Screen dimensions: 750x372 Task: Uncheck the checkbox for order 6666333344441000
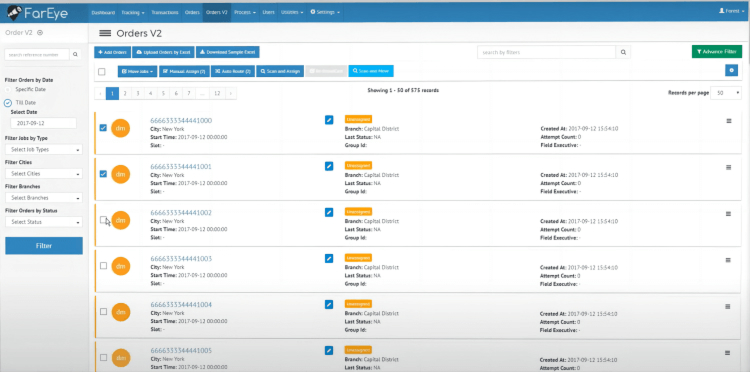pos(103,128)
